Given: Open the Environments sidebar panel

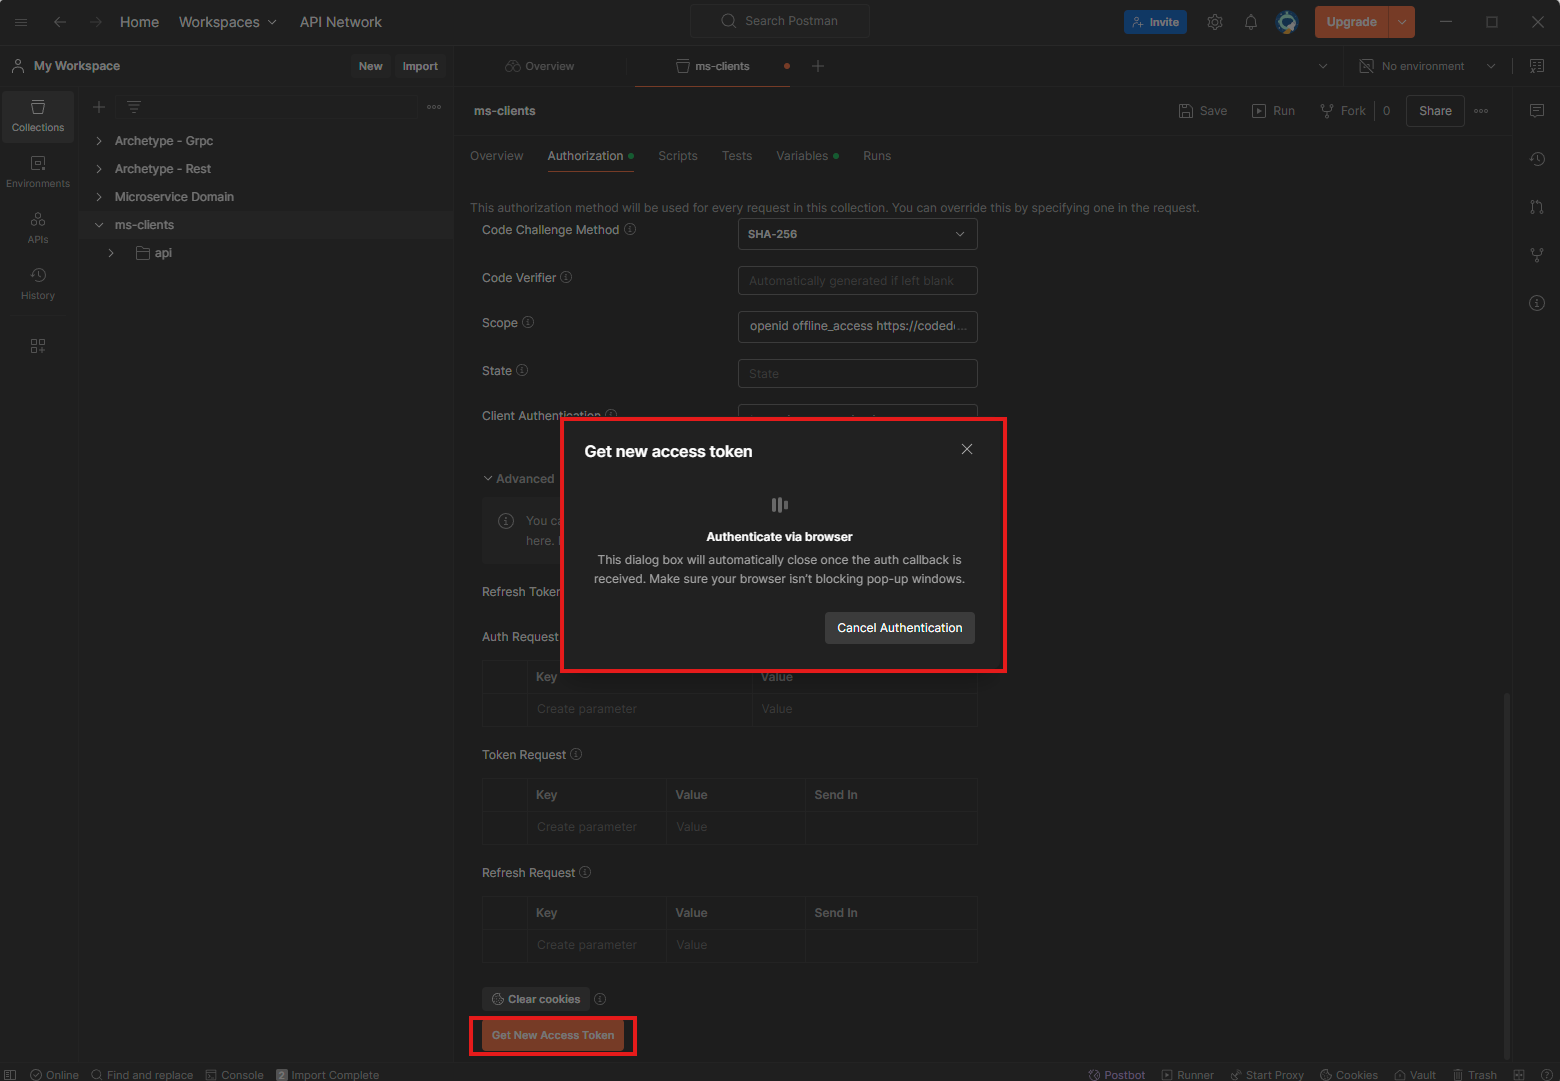Looking at the screenshot, I should pyautogui.click(x=38, y=172).
